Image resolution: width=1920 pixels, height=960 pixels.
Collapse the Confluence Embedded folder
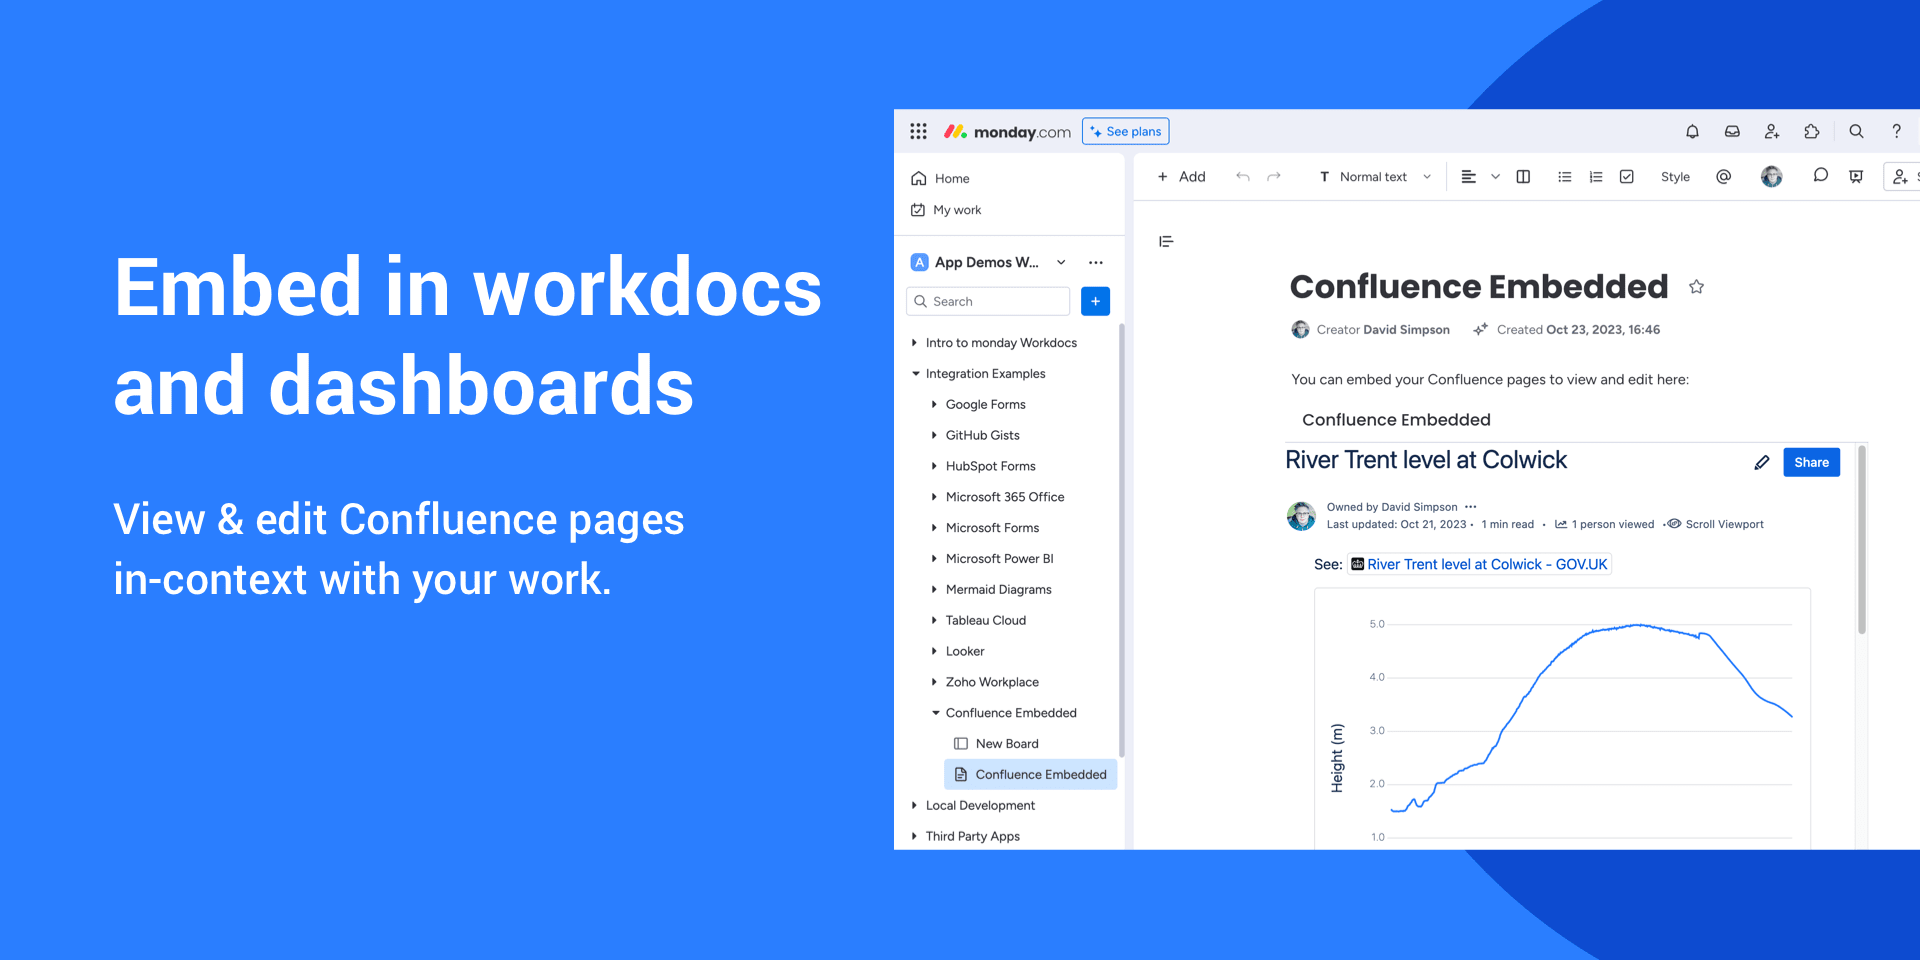[x=934, y=713]
